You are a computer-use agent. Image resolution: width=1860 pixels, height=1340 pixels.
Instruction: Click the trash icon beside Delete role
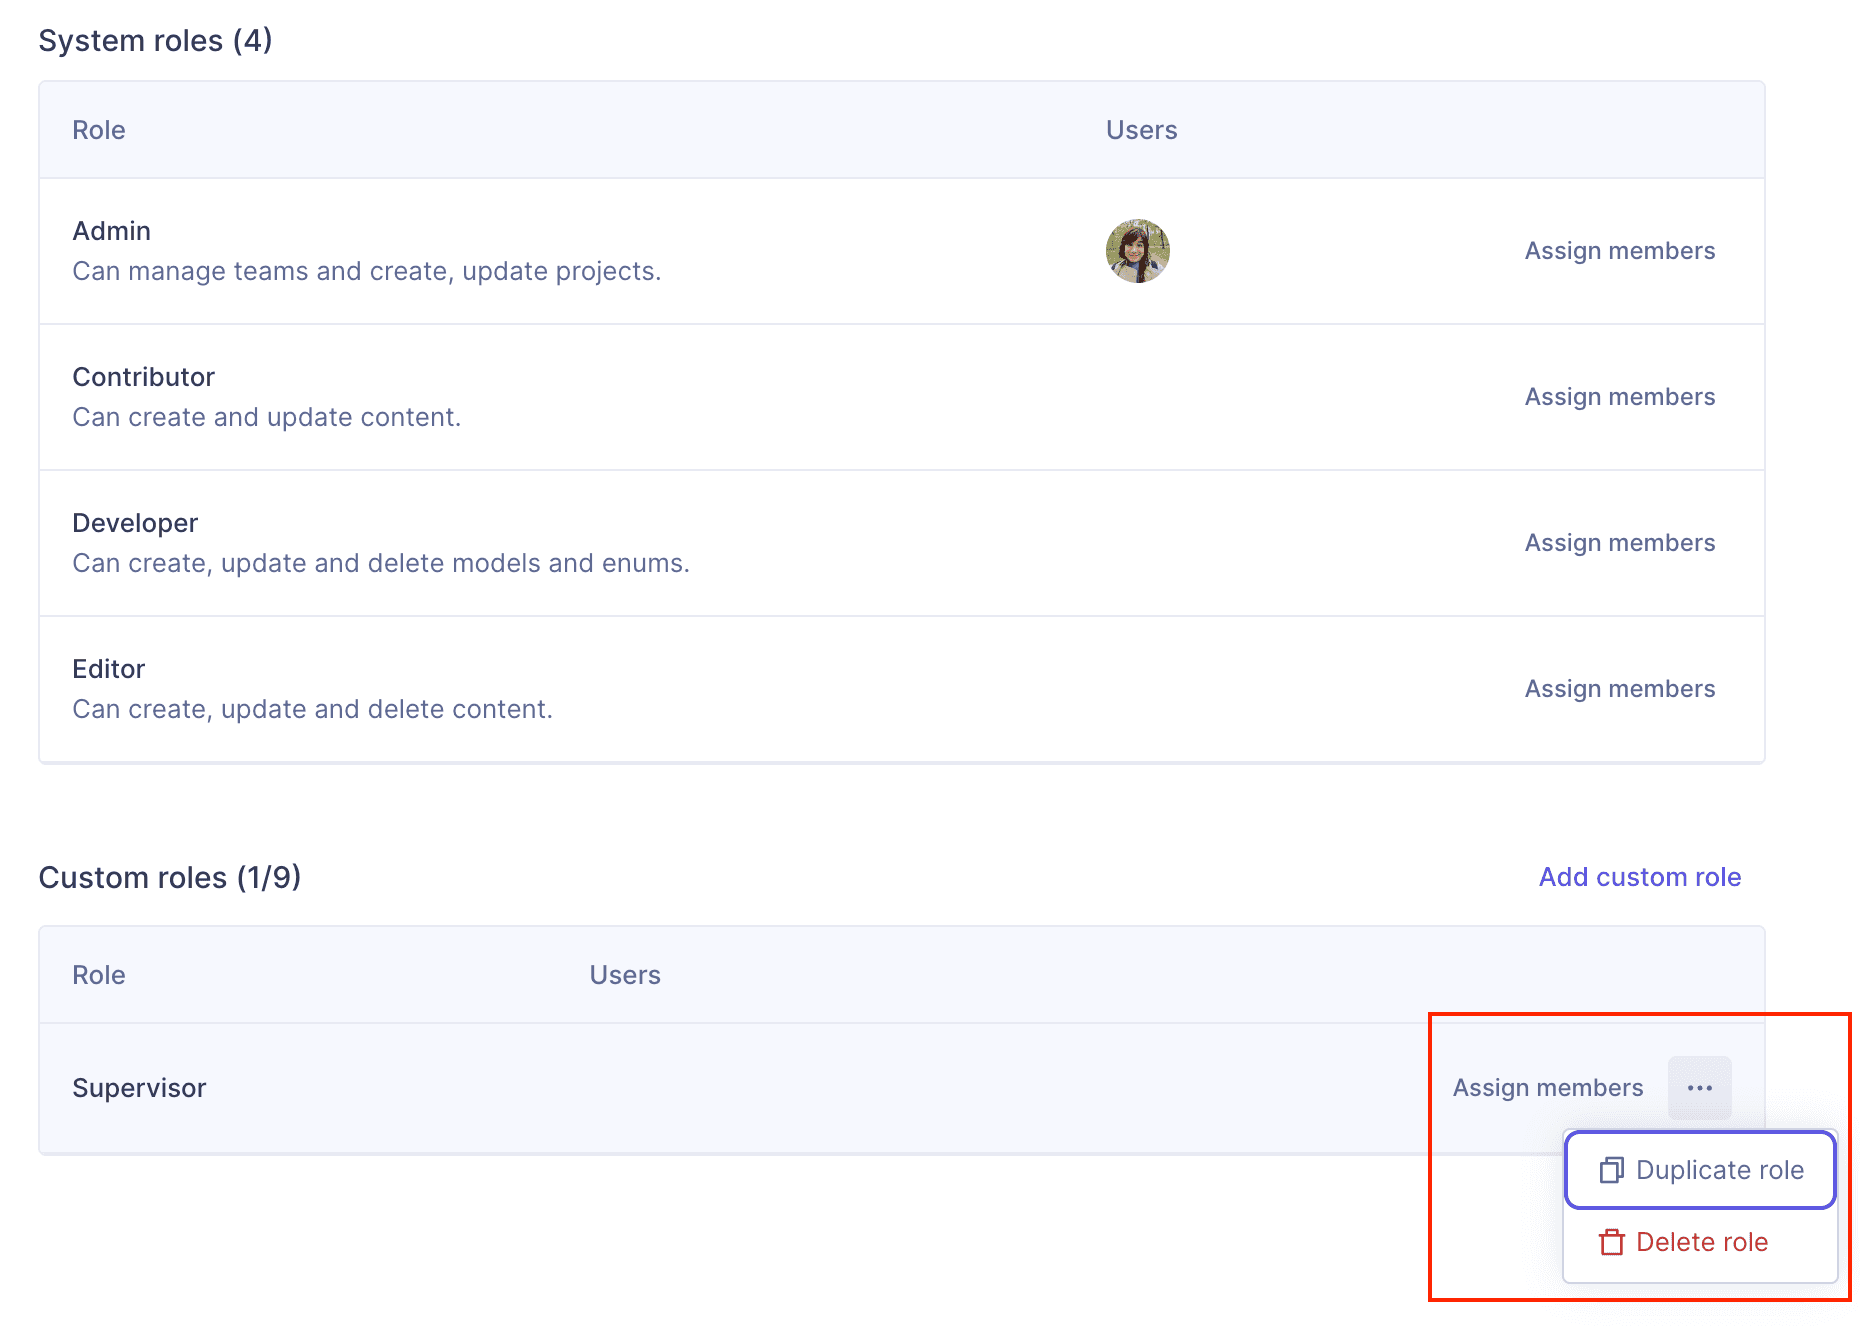click(1611, 1242)
